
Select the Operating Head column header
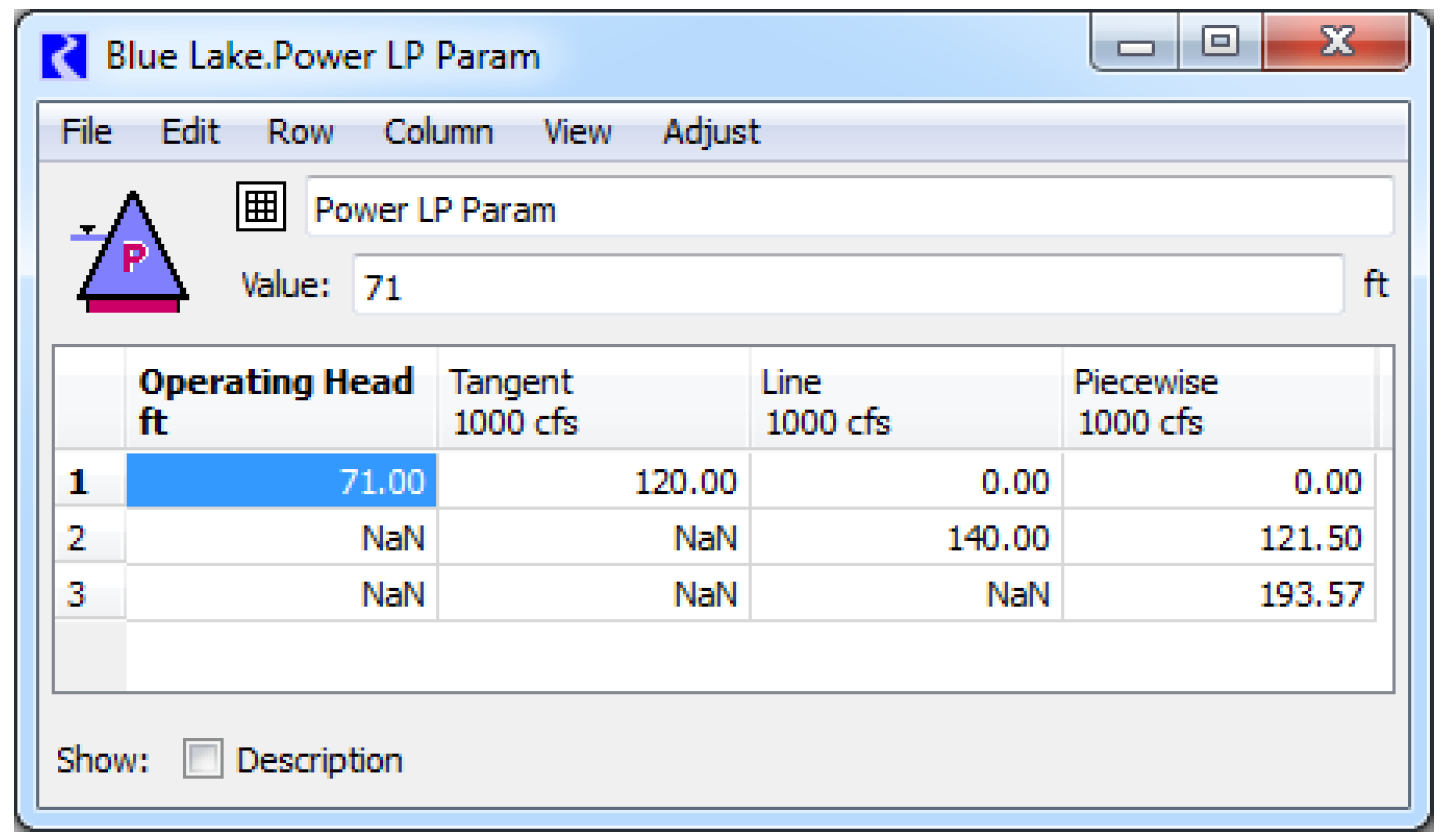tap(281, 401)
